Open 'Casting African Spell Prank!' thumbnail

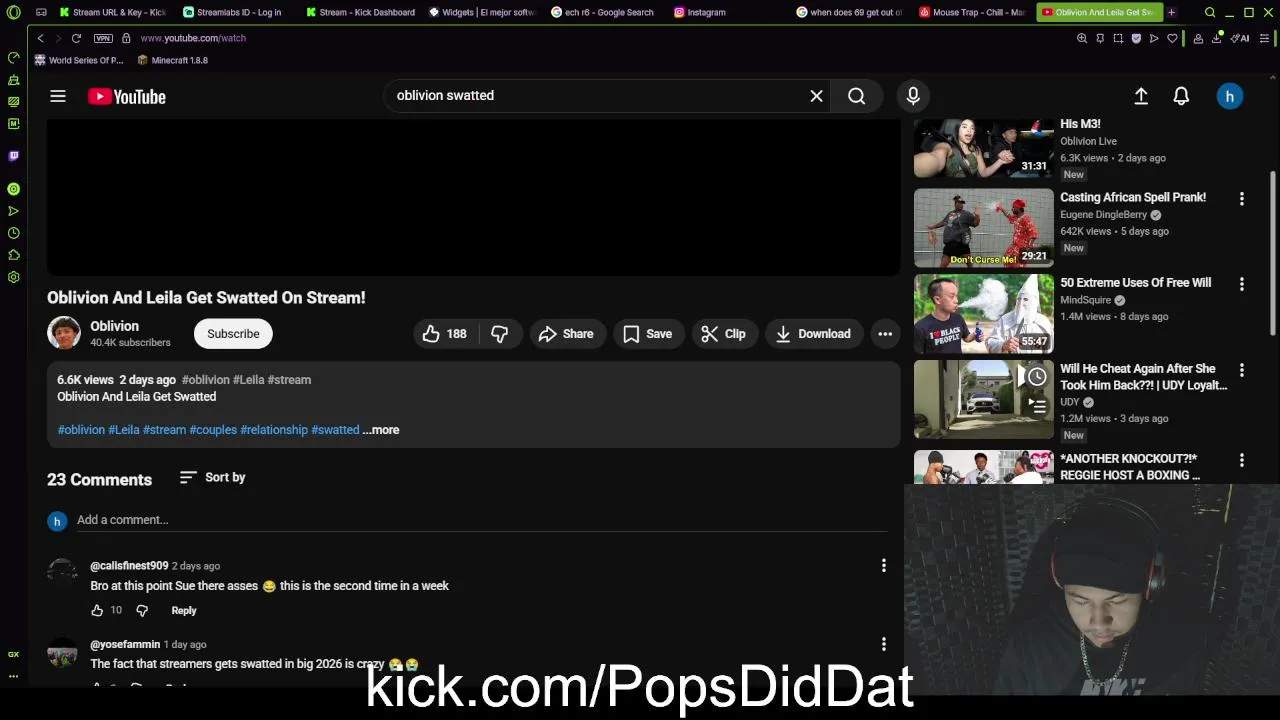(x=984, y=228)
